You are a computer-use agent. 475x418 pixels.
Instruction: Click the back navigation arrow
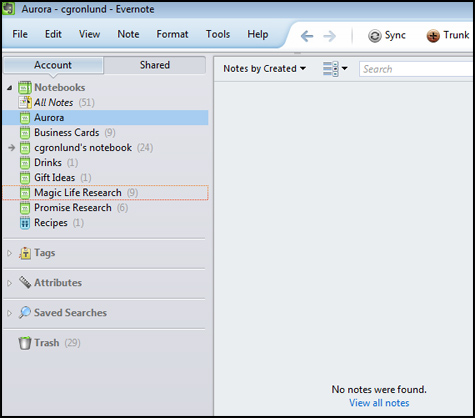click(307, 36)
